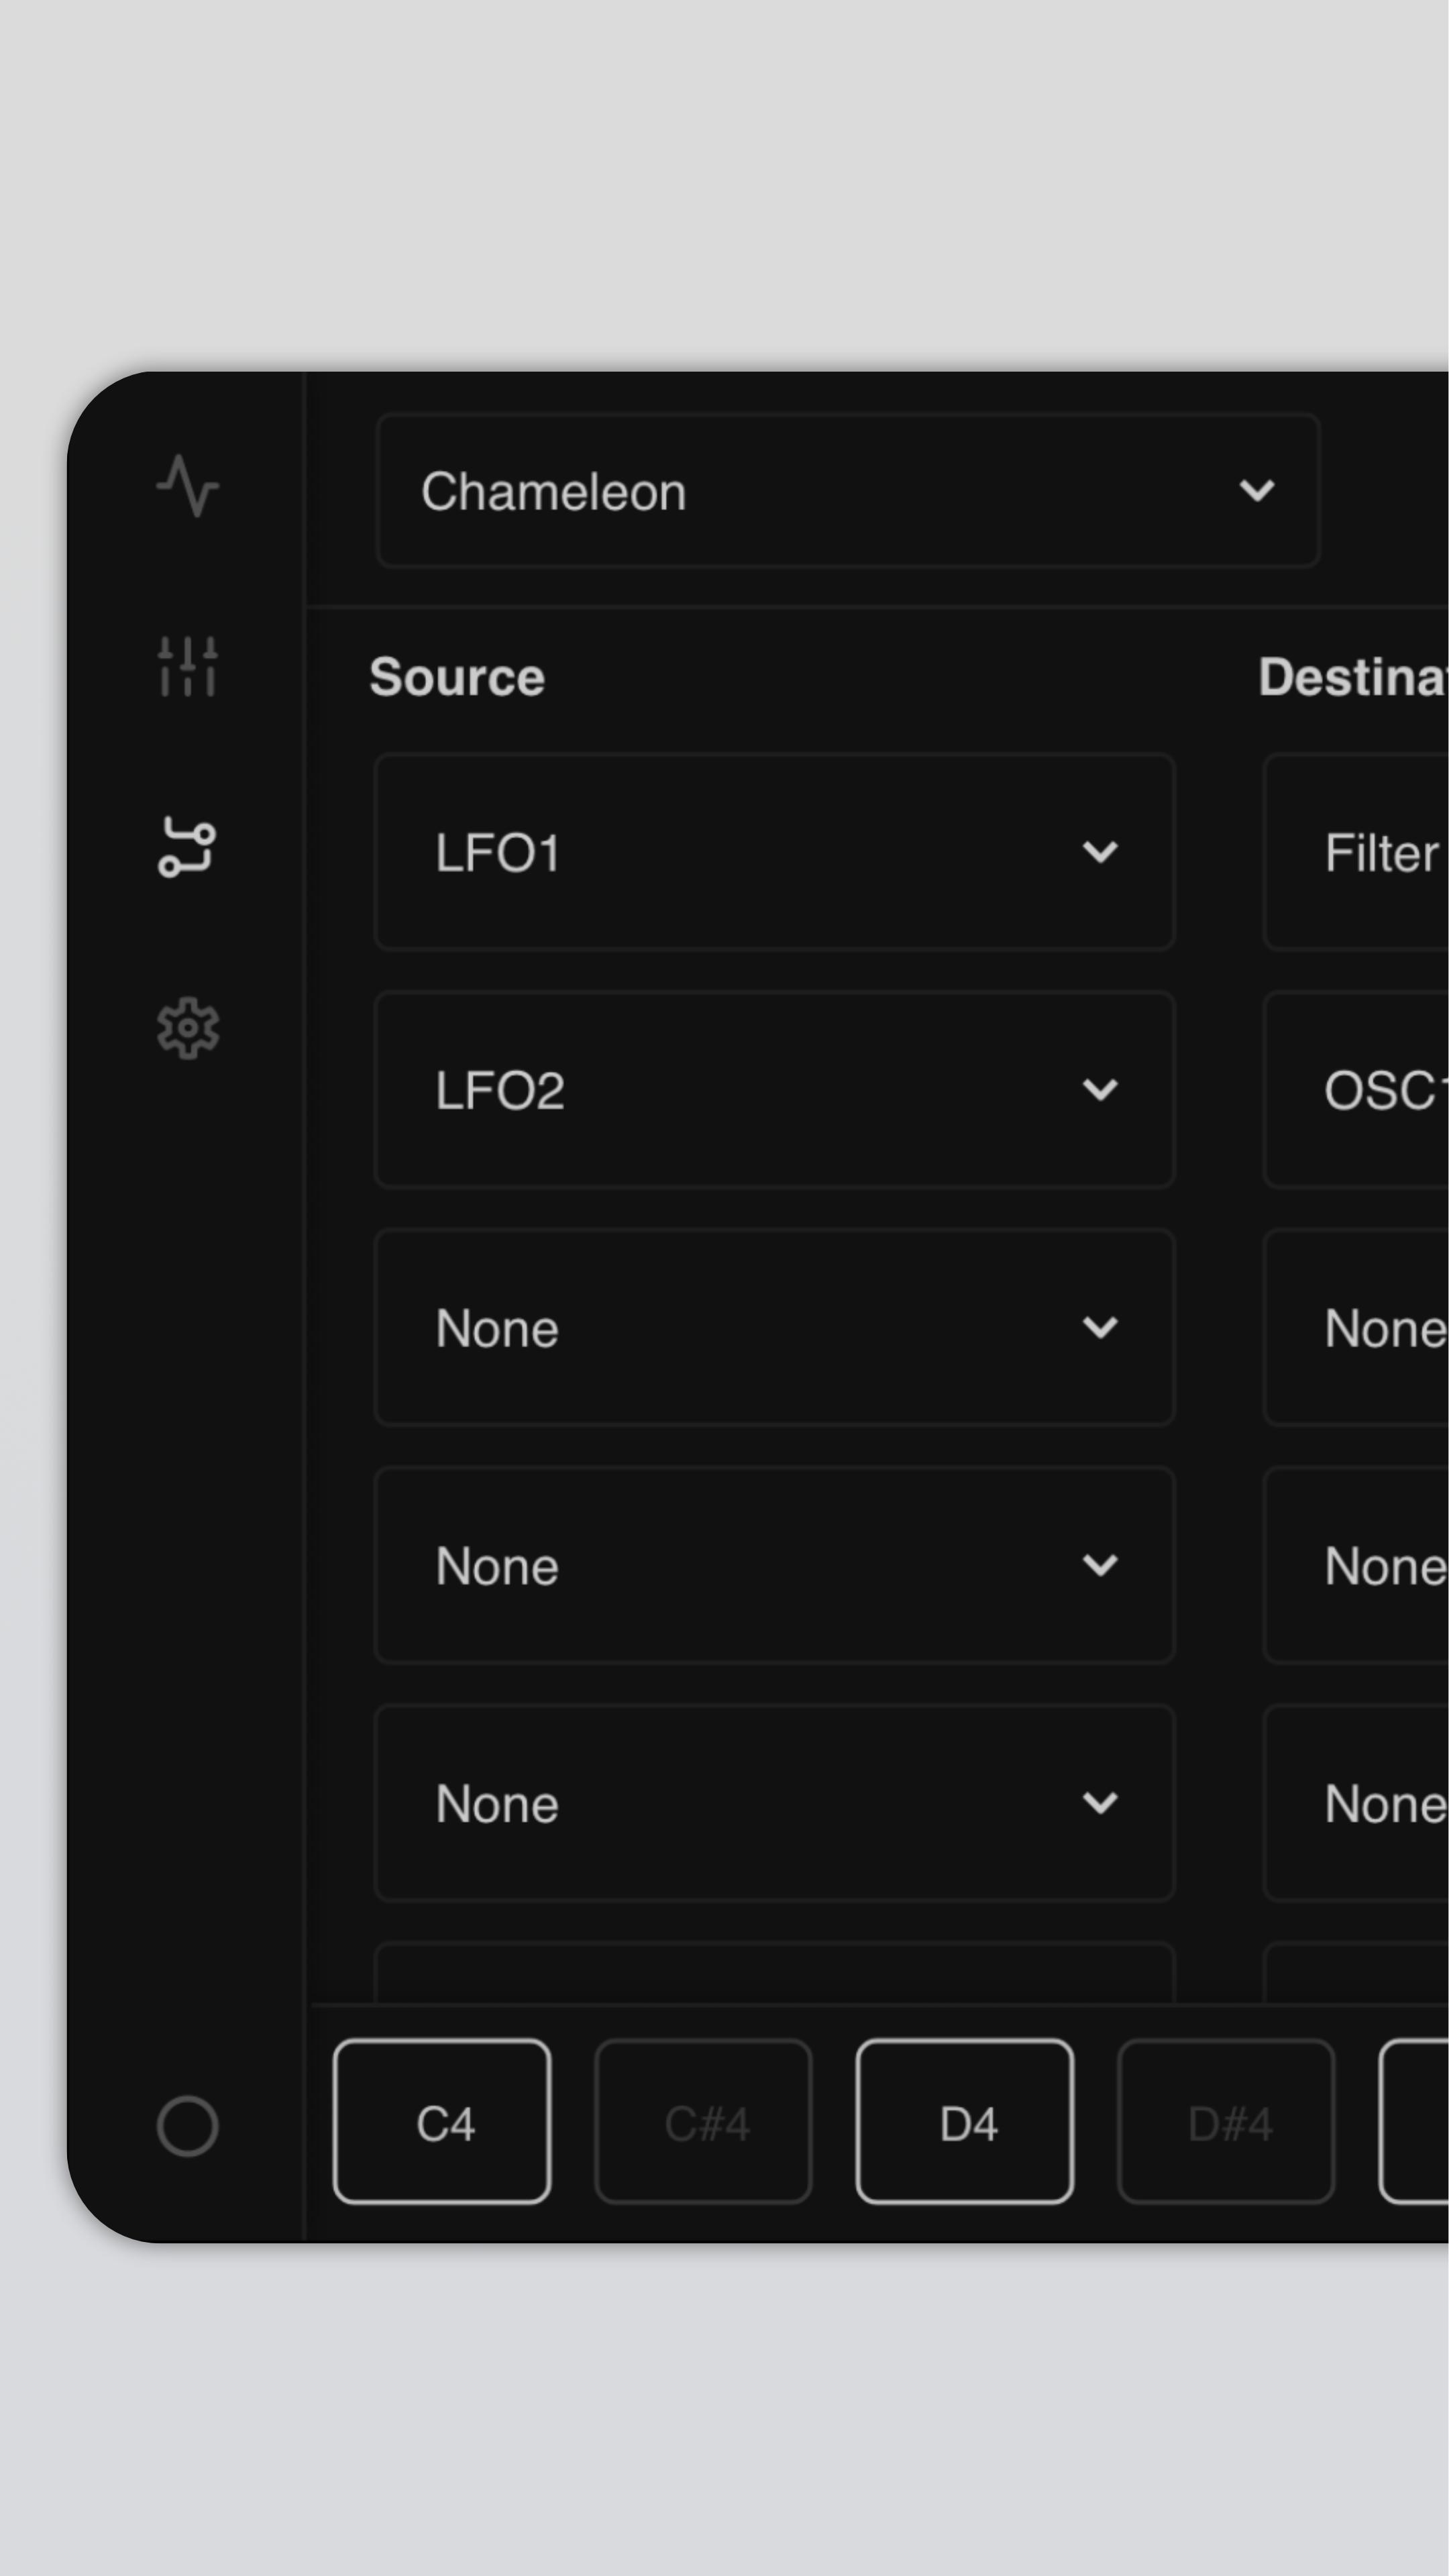Viewport: 1449px width, 2576px height.
Task: Open the LFO2 source dropdown
Action: [x=774, y=1090]
